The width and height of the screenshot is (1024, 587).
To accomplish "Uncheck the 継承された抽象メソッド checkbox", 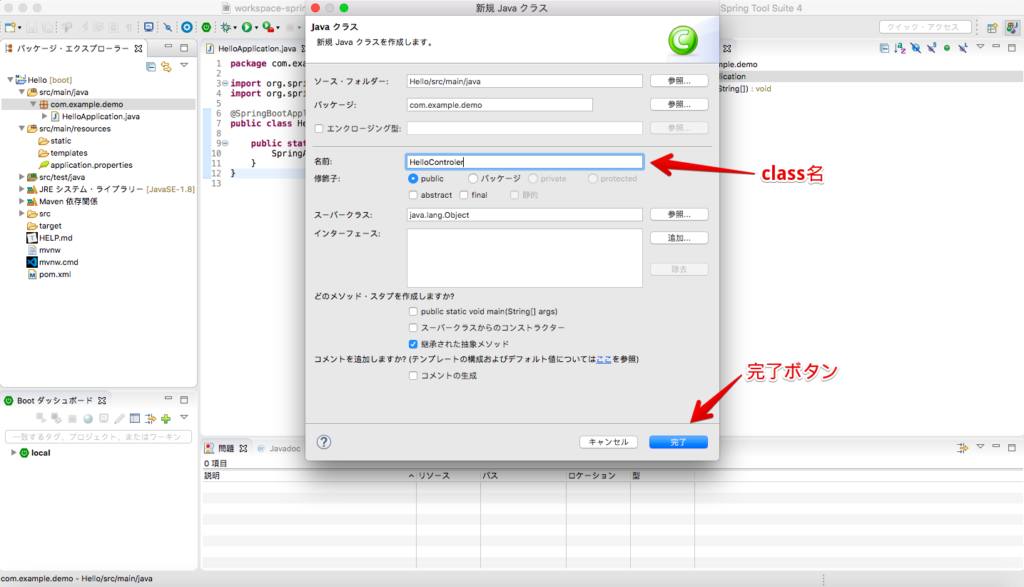I will click(x=413, y=343).
